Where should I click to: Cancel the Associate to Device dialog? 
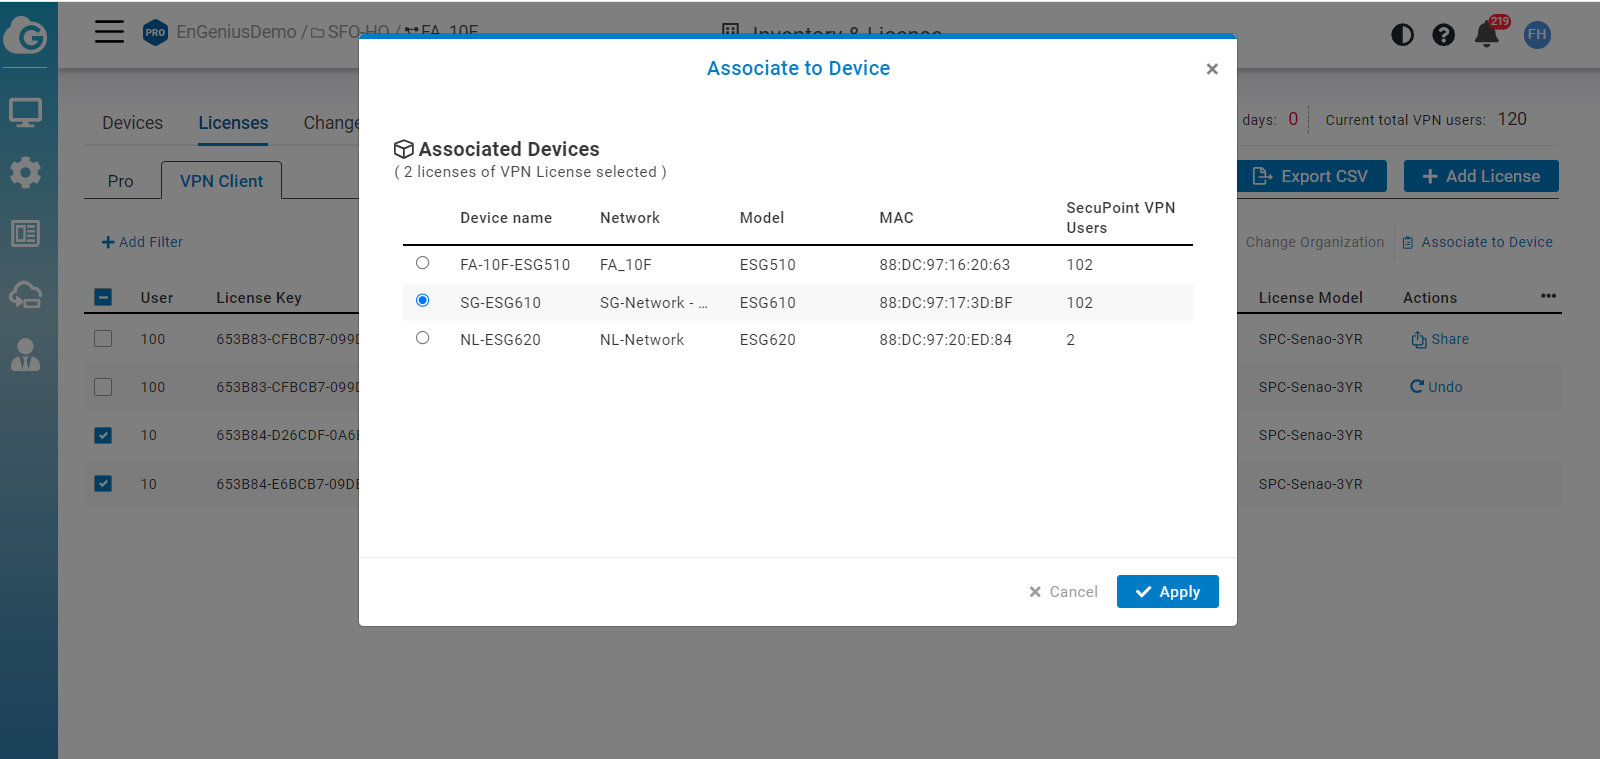coord(1063,592)
